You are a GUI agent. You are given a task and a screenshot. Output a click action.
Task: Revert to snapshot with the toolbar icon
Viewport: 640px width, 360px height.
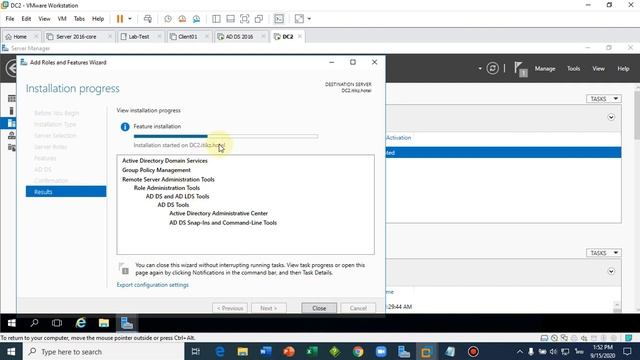(x=182, y=19)
